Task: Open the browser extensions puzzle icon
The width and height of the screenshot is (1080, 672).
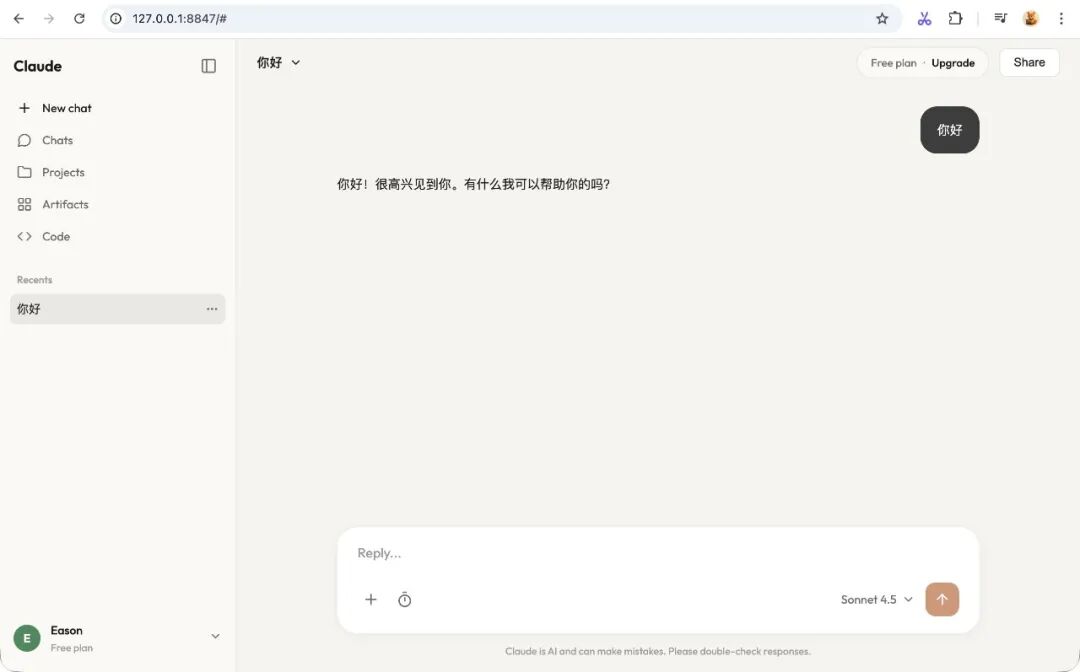Action: tap(955, 18)
